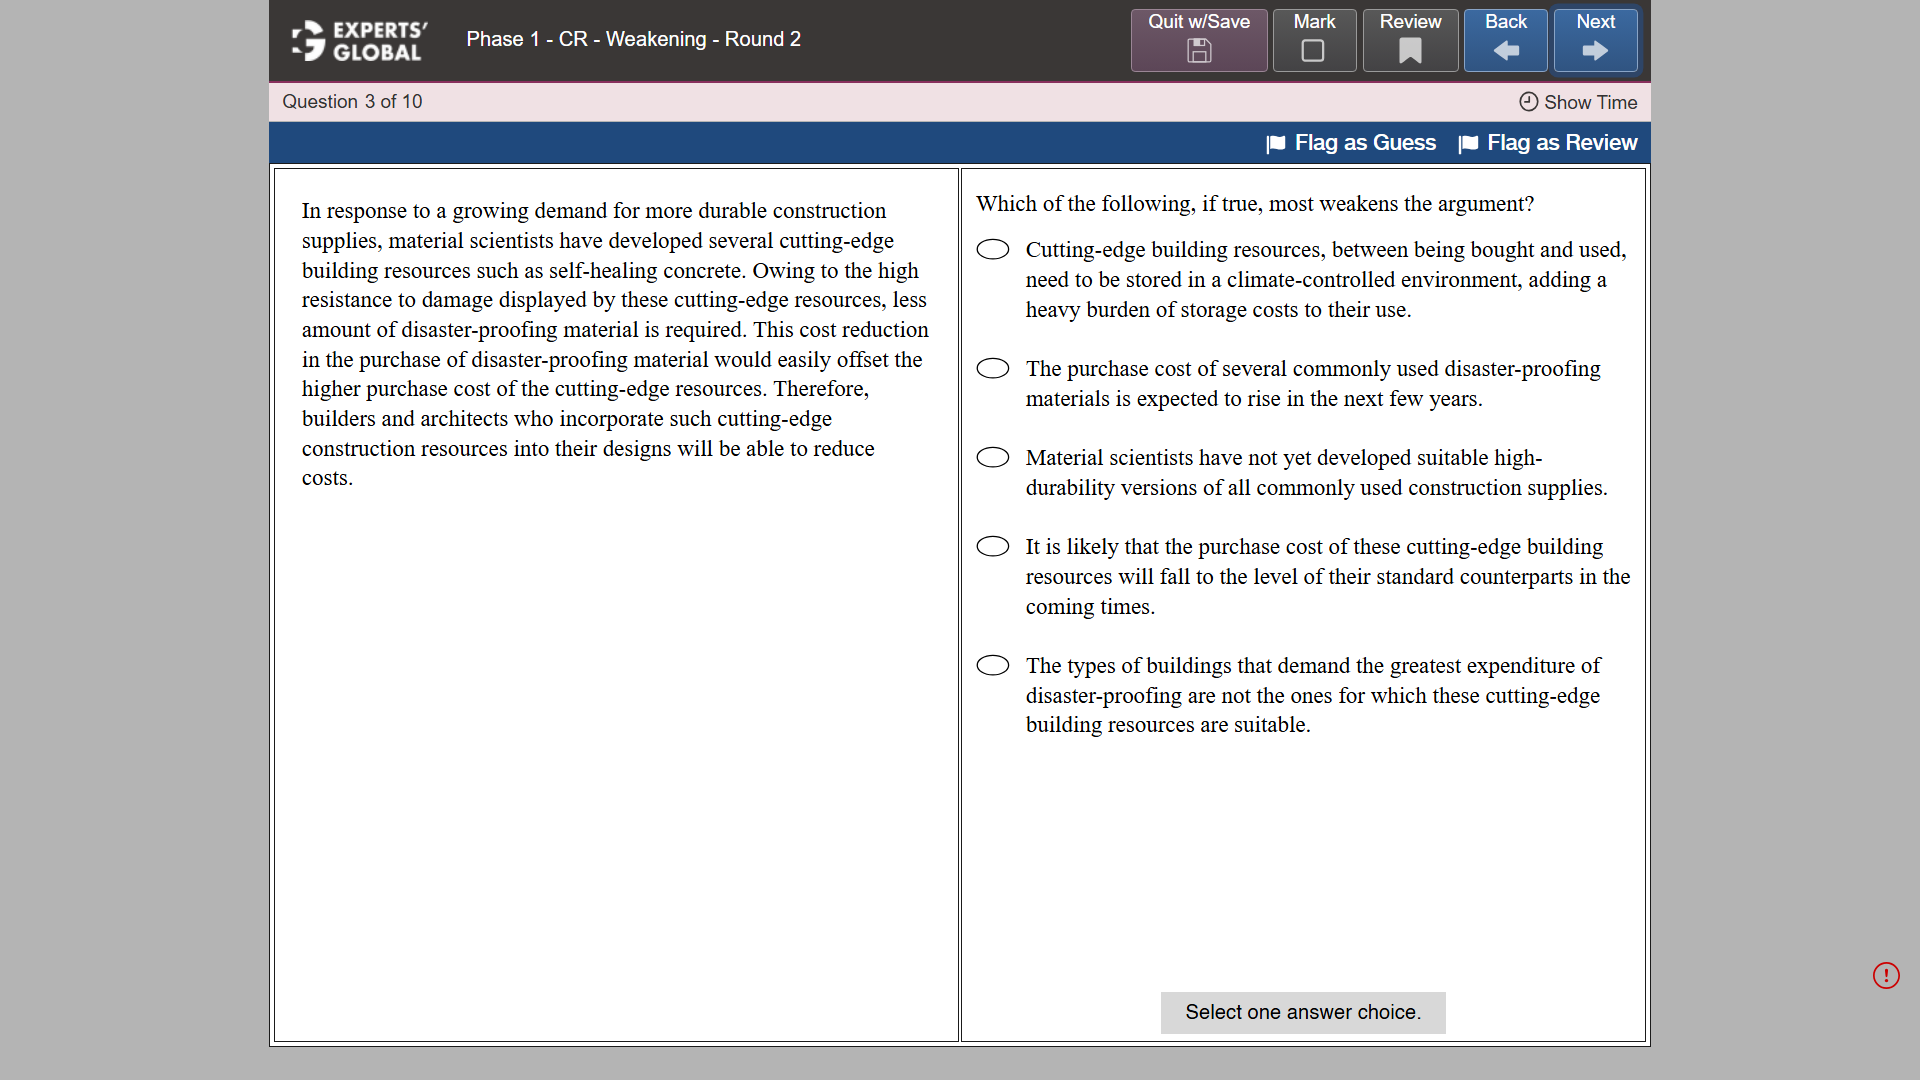
Task: Flag the question as Review
Action: click(1547, 143)
